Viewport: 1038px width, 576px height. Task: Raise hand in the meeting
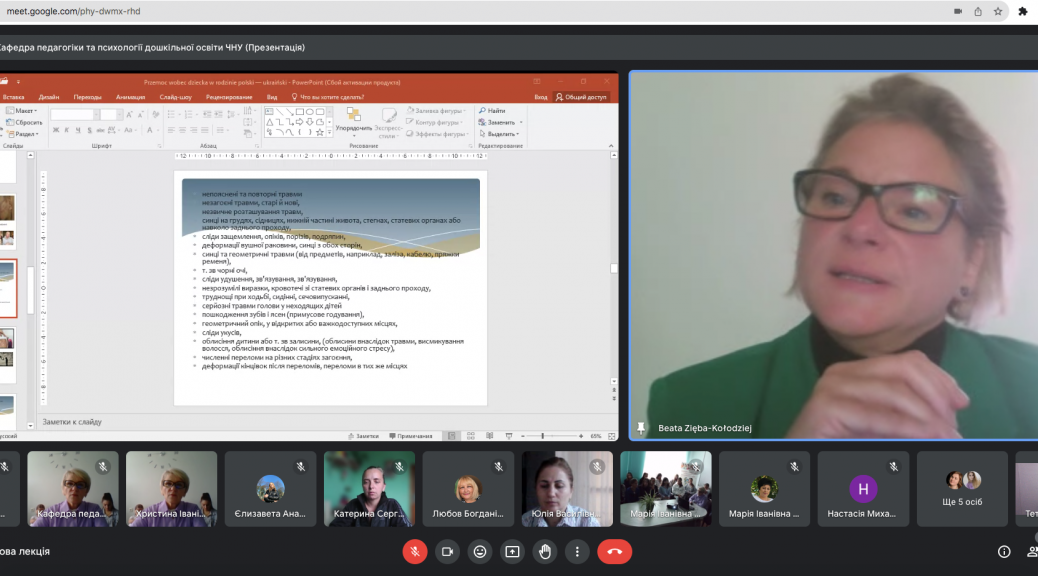(x=545, y=552)
